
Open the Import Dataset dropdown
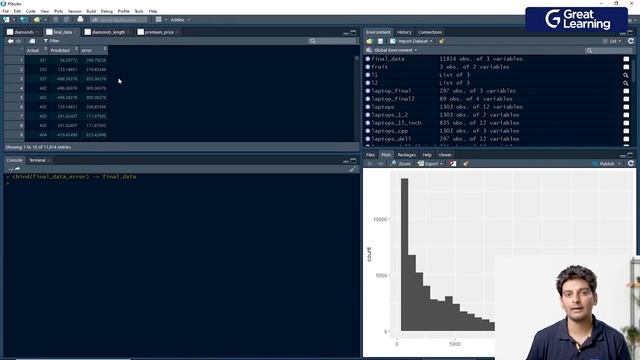coord(411,41)
